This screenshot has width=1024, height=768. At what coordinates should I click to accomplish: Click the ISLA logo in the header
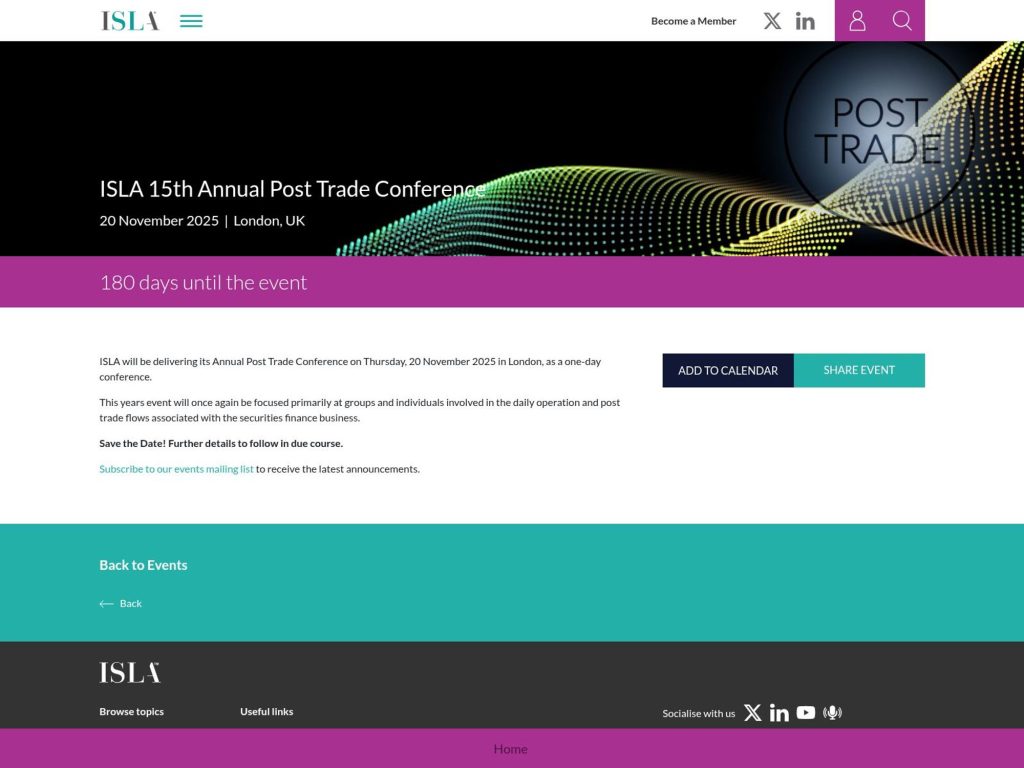point(128,19)
